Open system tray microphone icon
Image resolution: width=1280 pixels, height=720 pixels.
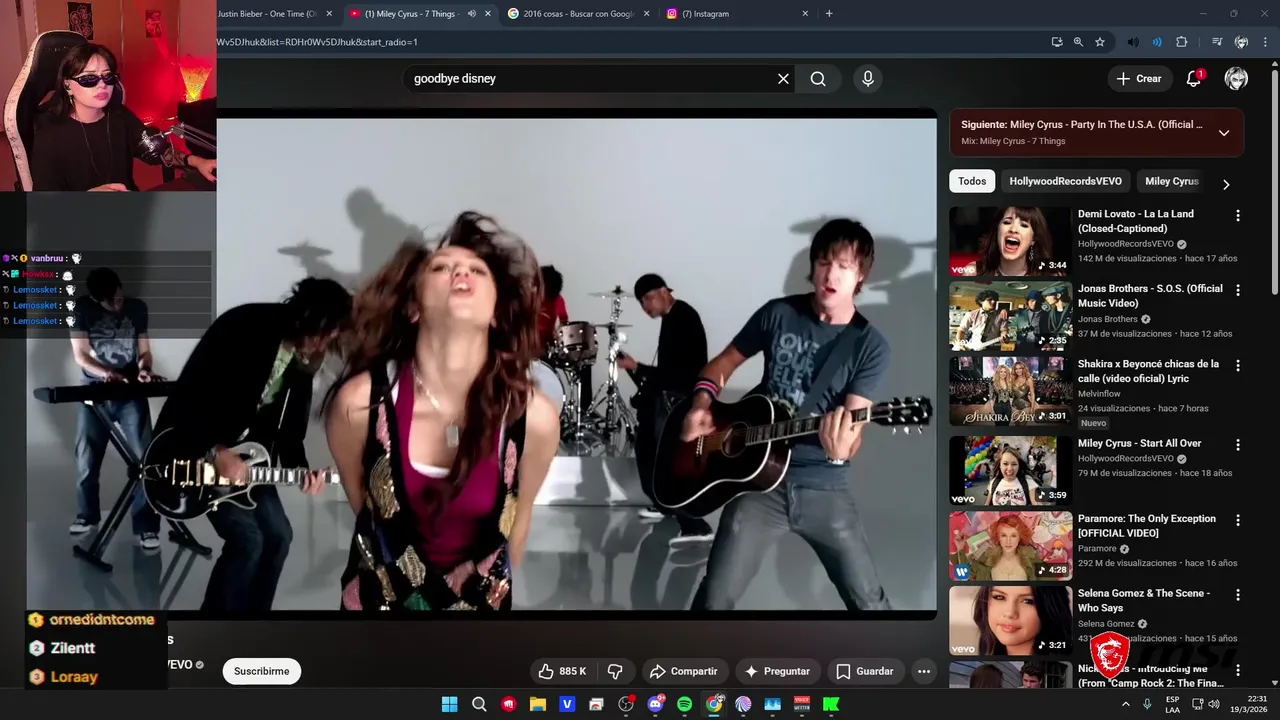[x=1147, y=704]
